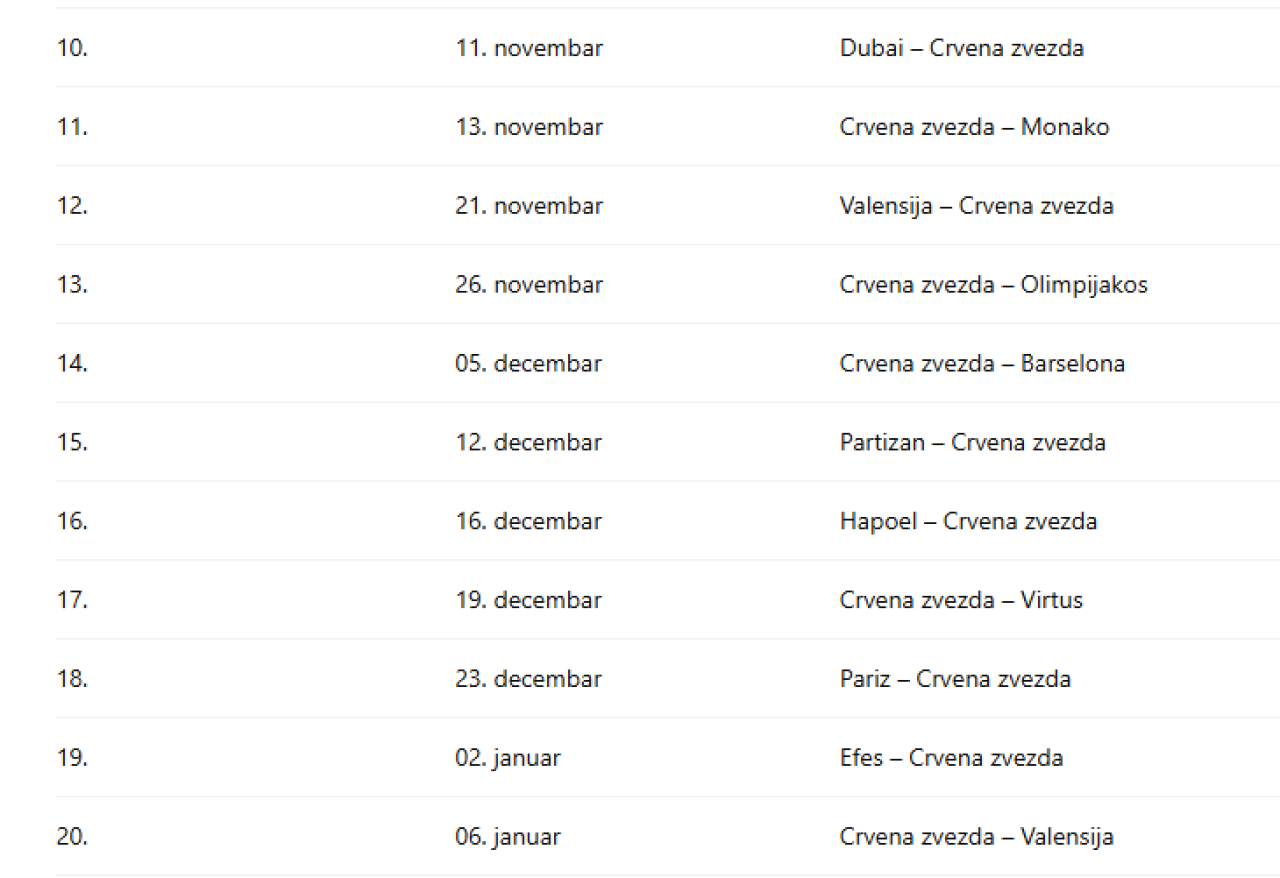Screen dimensions: 1280x878
Task: Select the Crvena zvezda – Olimpijakos match
Action: coord(993,285)
